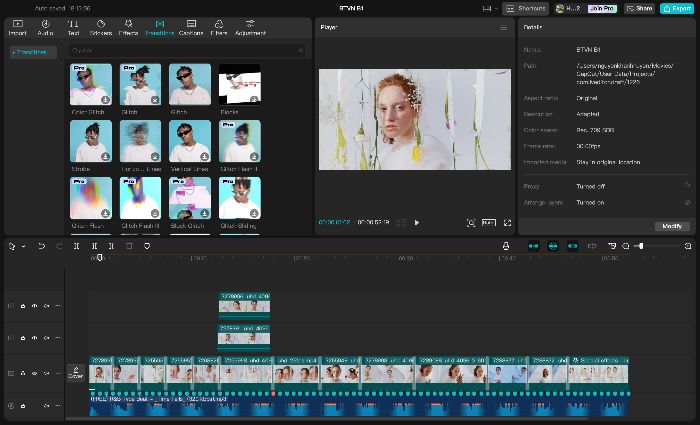This screenshot has height=425, width=700.
Task: Open the preview quality grid icon
Action: pyautogui.click(x=401, y=222)
